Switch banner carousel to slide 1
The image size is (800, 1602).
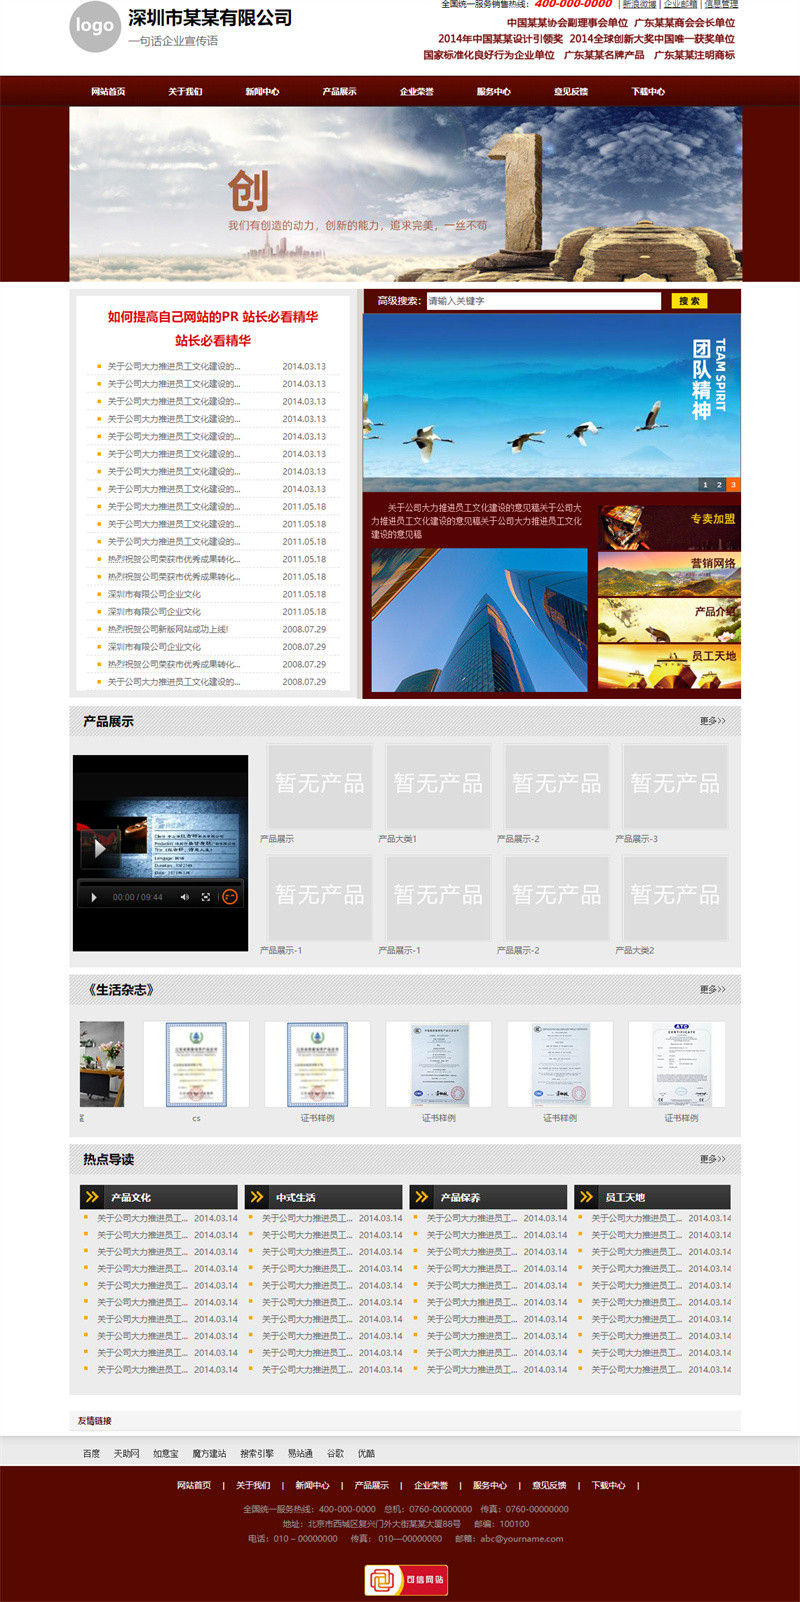point(705,485)
